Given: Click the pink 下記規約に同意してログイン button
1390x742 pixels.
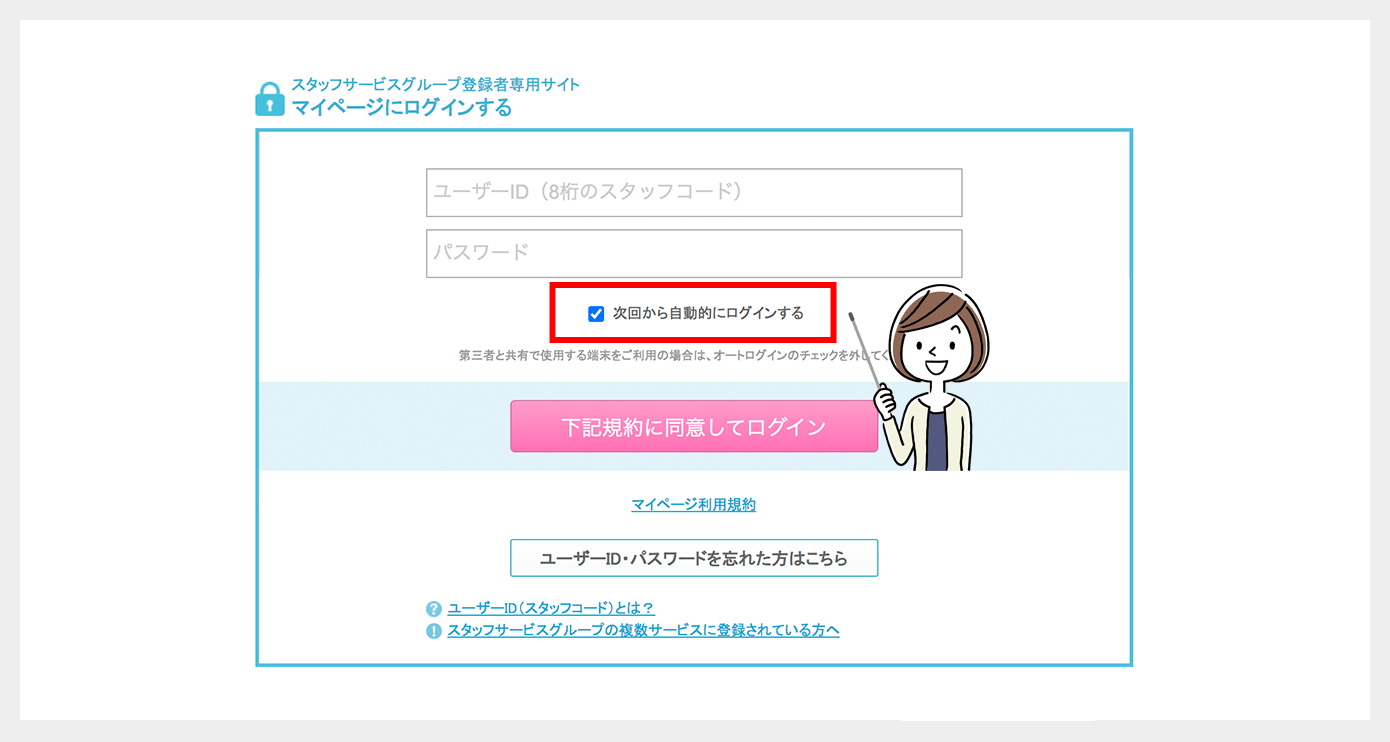Looking at the screenshot, I should (x=694, y=427).
